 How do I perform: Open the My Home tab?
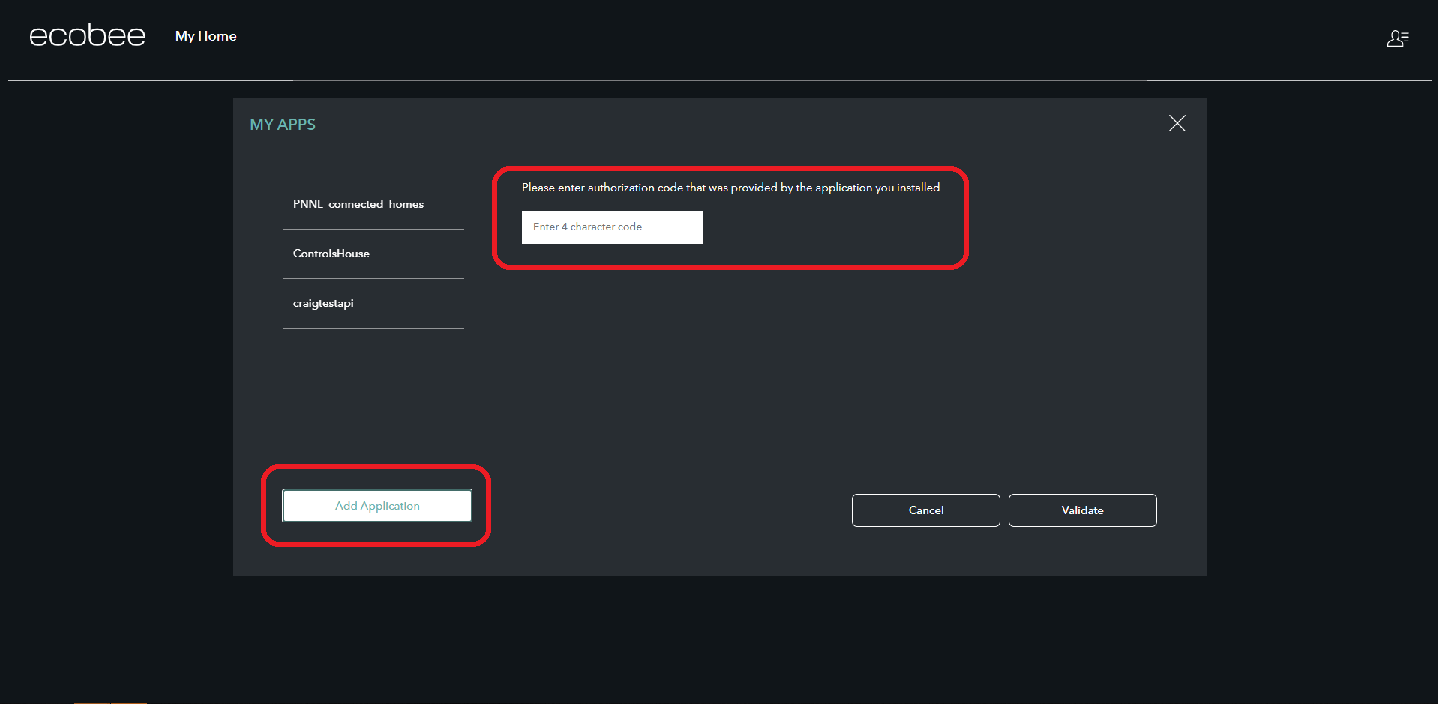[206, 36]
